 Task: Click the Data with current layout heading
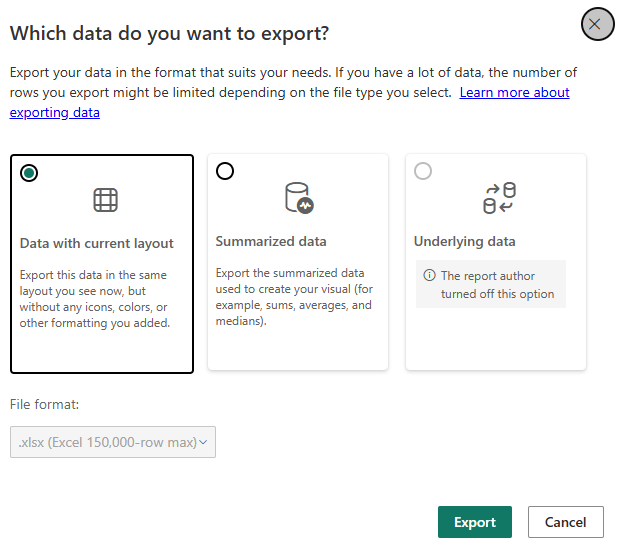(x=97, y=243)
